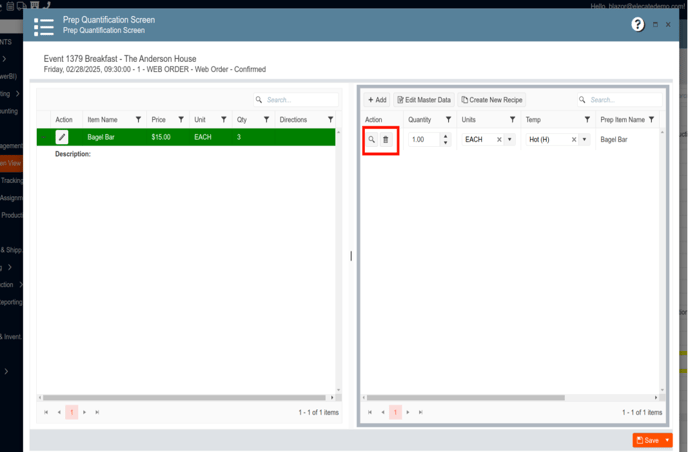
Task: Click the Quantity column filter icon
Action: (448, 120)
